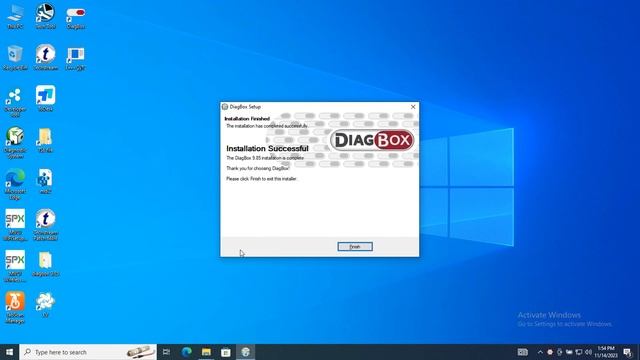Open the This PC desktop icon

(x=15, y=16)
